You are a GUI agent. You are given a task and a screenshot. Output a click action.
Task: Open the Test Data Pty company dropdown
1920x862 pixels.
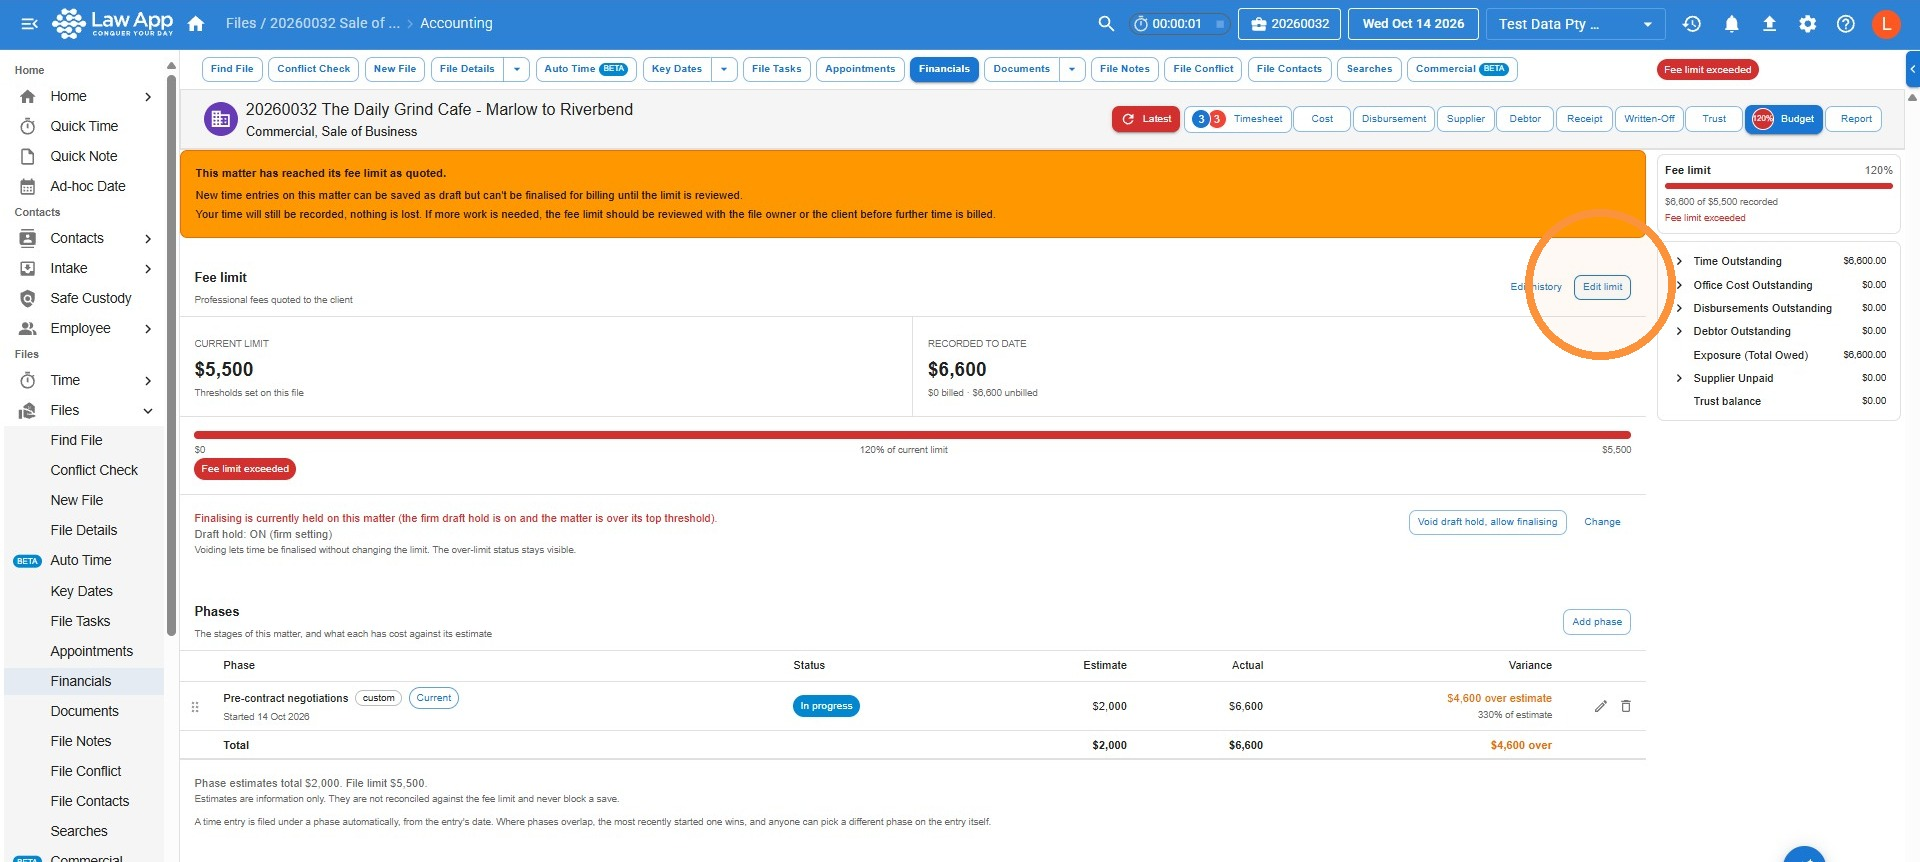click(1575, 24)
